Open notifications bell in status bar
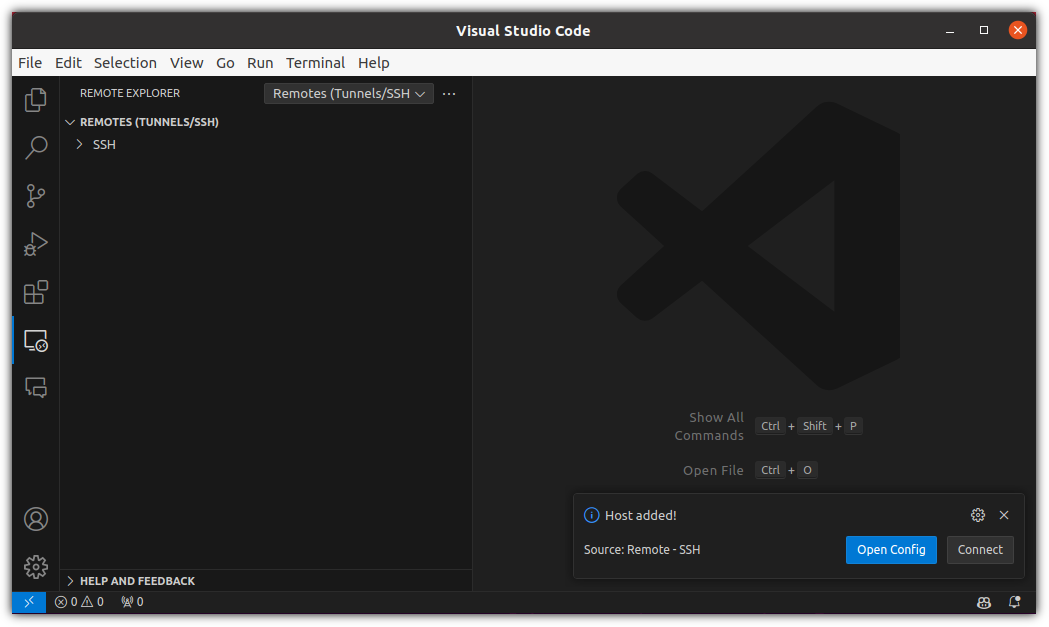1049x627 pixels. [x=1014, y=602]
